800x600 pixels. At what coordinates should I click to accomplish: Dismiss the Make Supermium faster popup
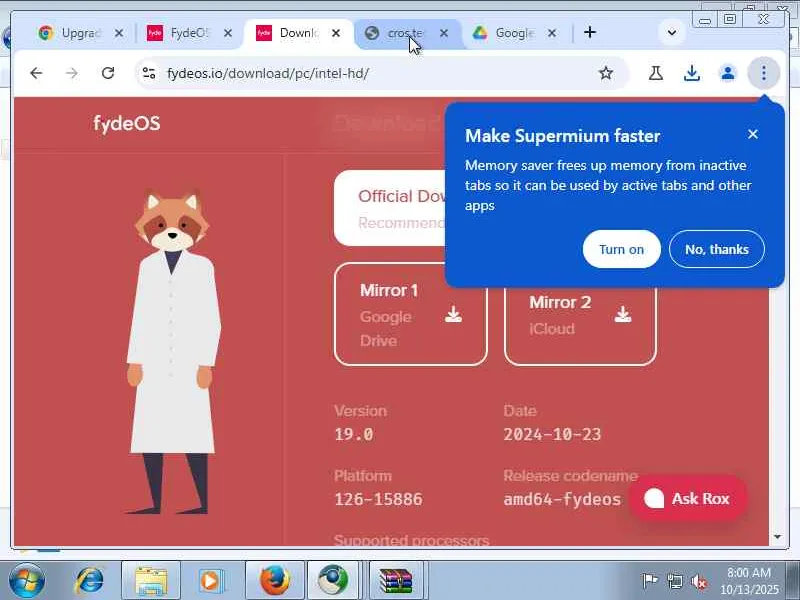[x=753, y=134]
